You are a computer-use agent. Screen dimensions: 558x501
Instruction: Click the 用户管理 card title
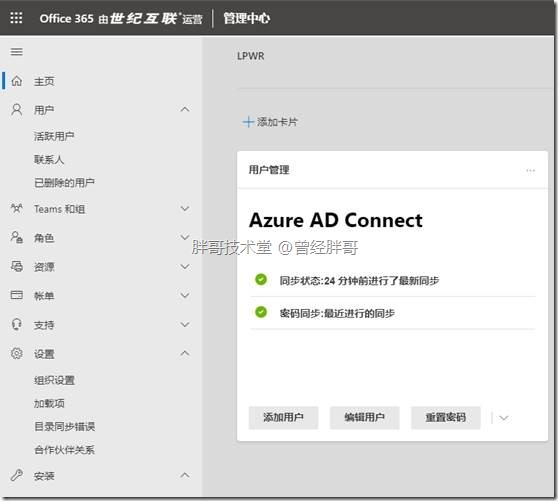click(269, 170)
